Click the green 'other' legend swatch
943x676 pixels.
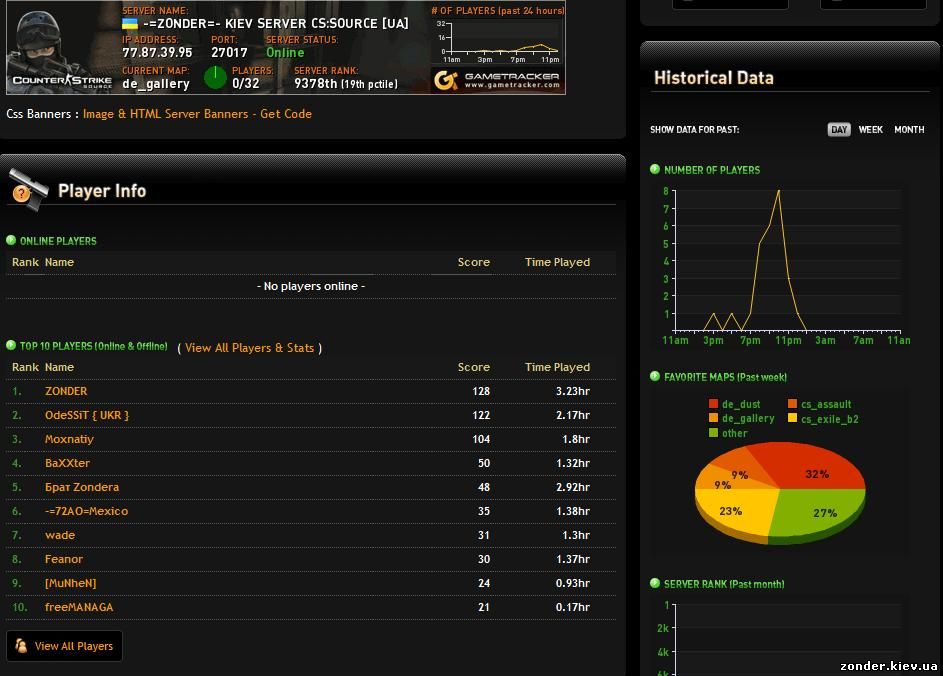point(713,432)
